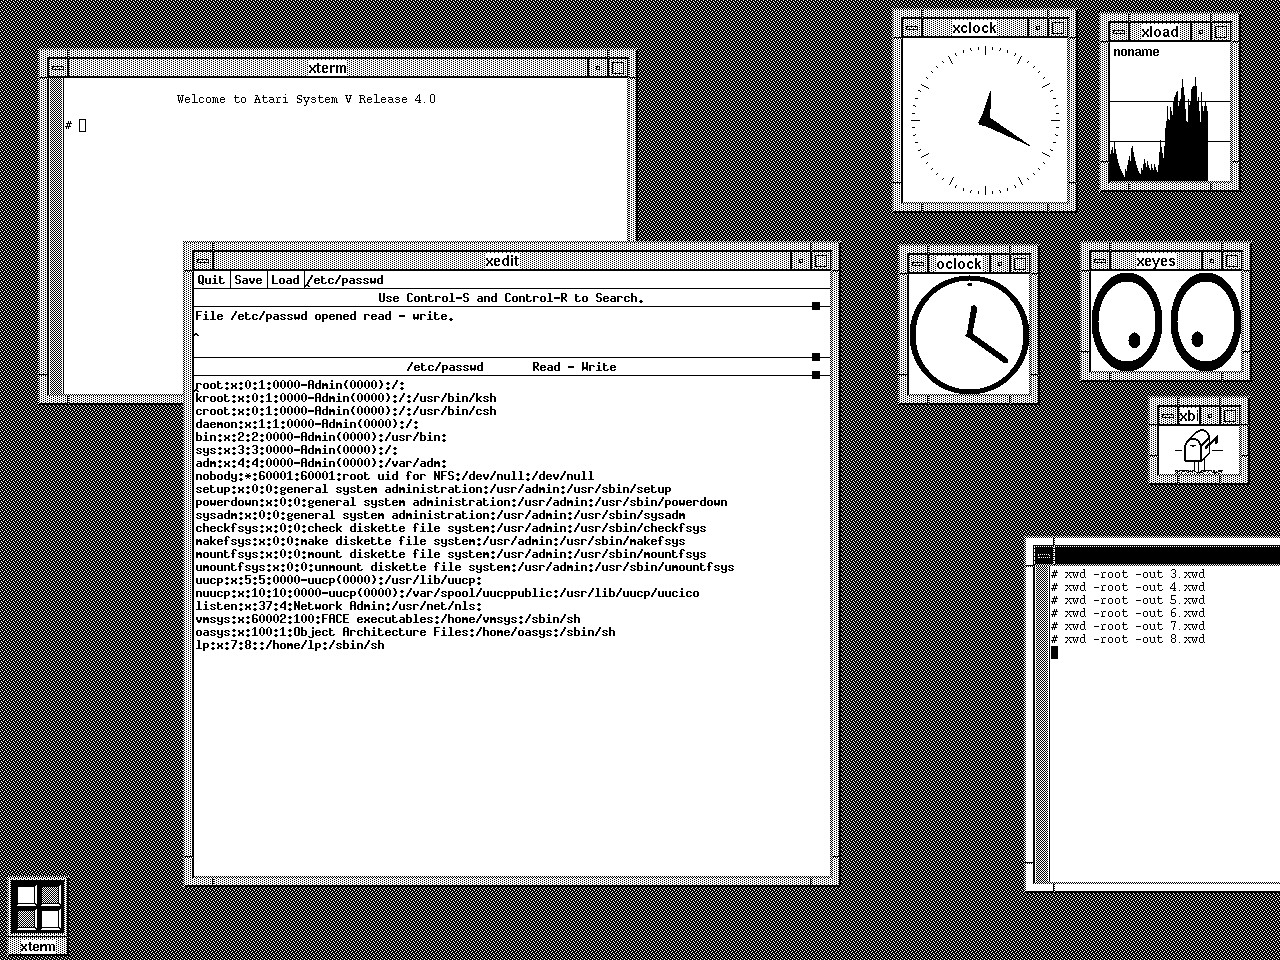Open the xedit window control menu
This screenshot has width=1280, height=960.
pyautogui.click(x=203, y=260)
